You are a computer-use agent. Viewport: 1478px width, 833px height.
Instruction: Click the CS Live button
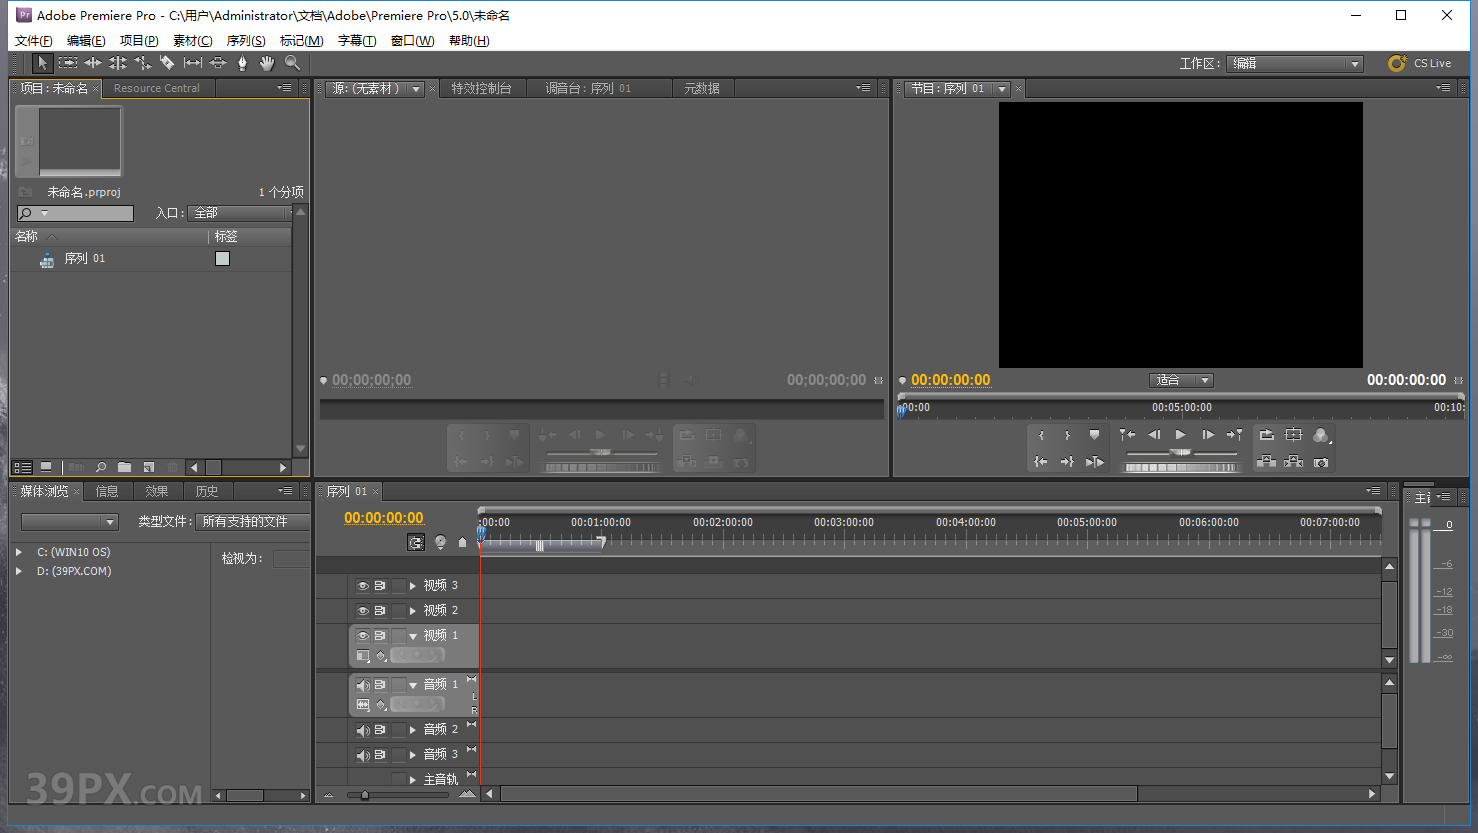[x=1420, y=62]
